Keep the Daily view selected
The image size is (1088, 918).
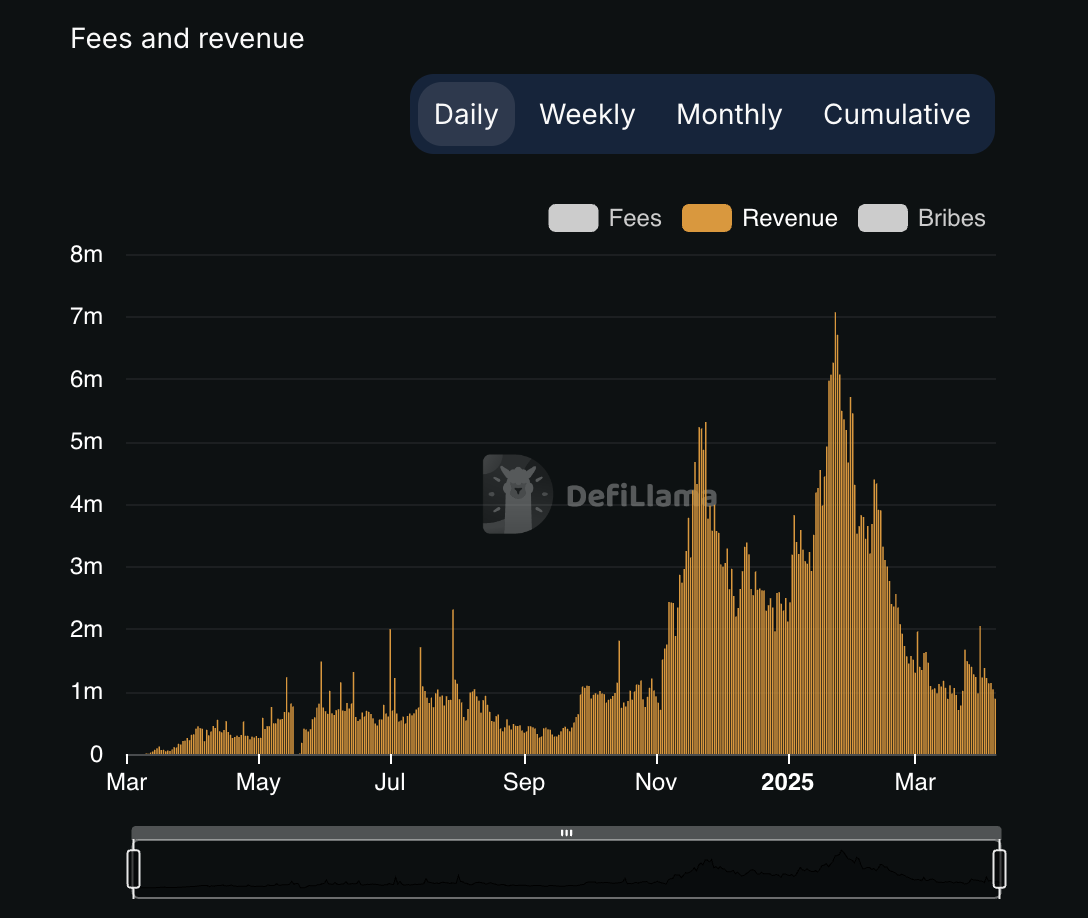click(x=465, y=114)
